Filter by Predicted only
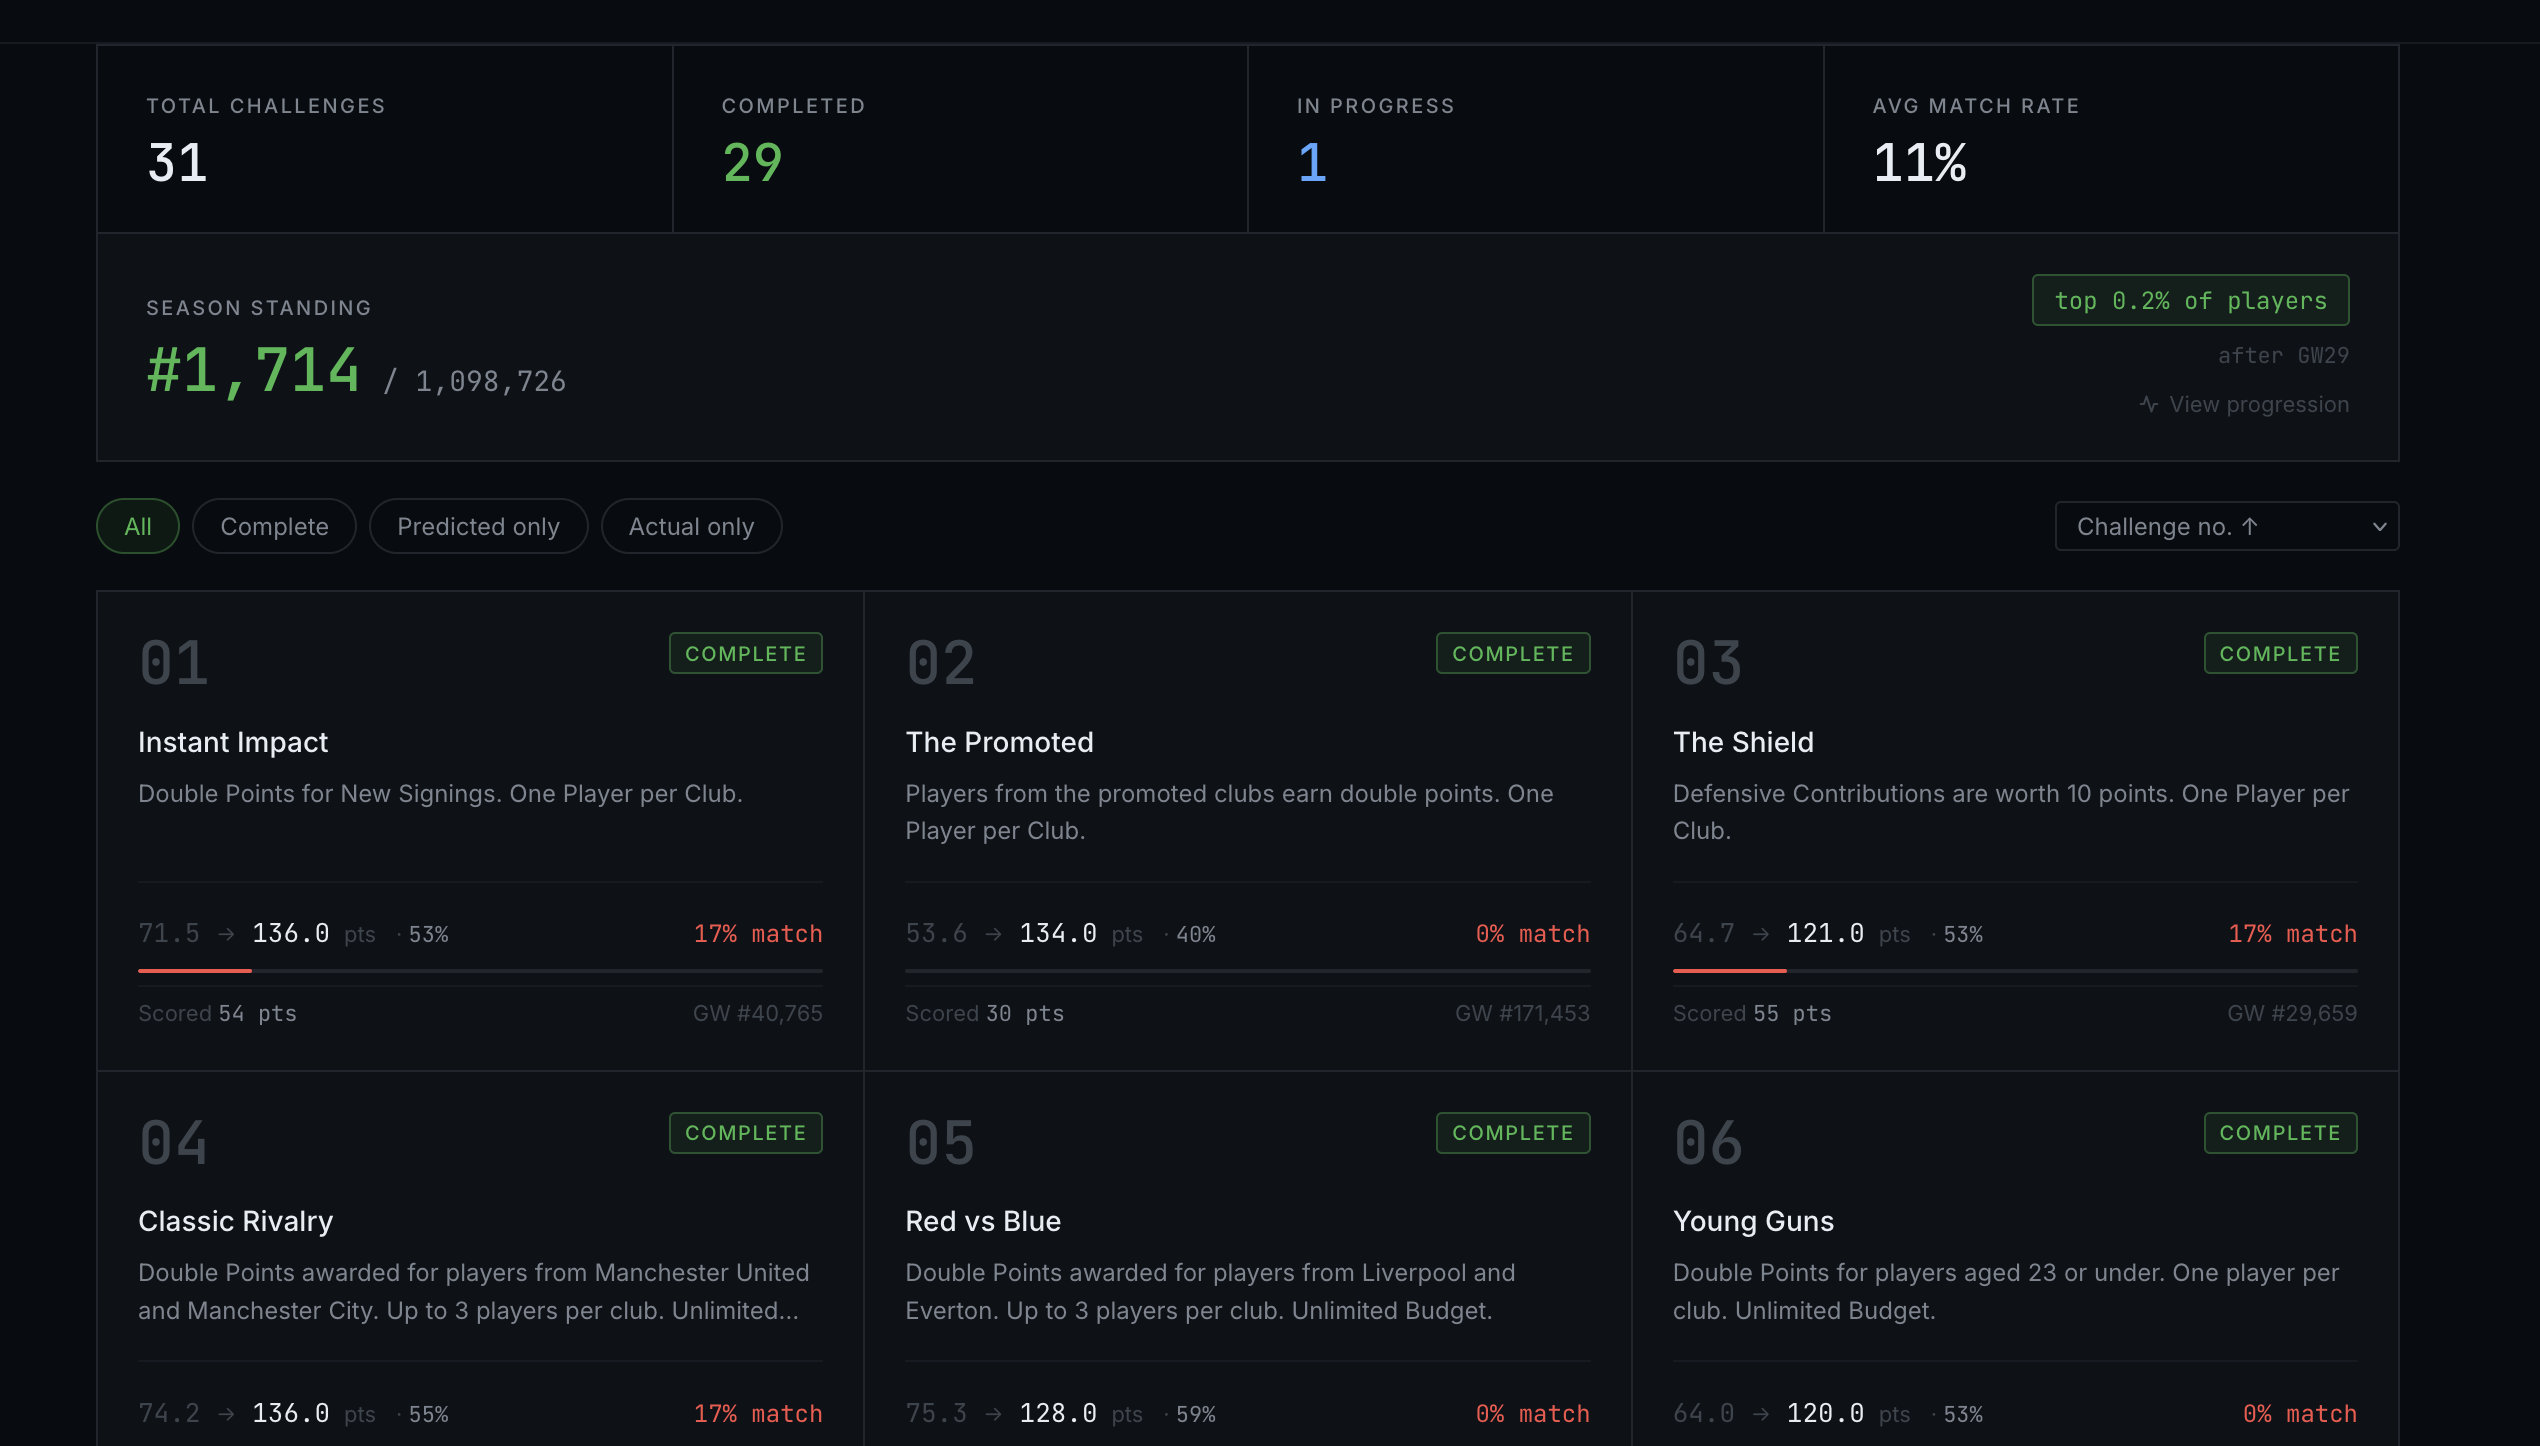 click(478, 526)
